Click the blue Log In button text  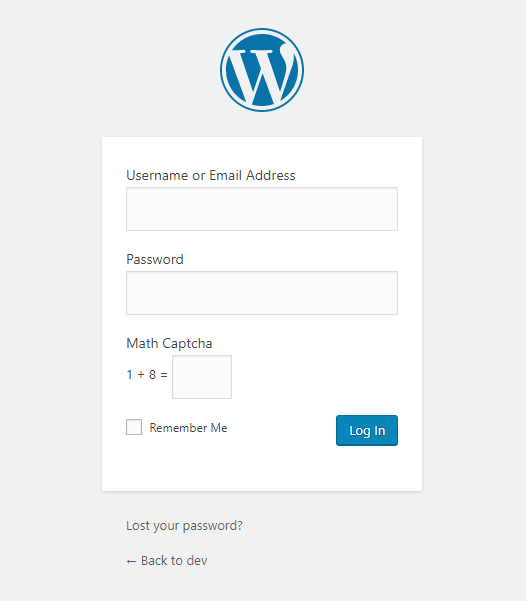coord(367,431)
